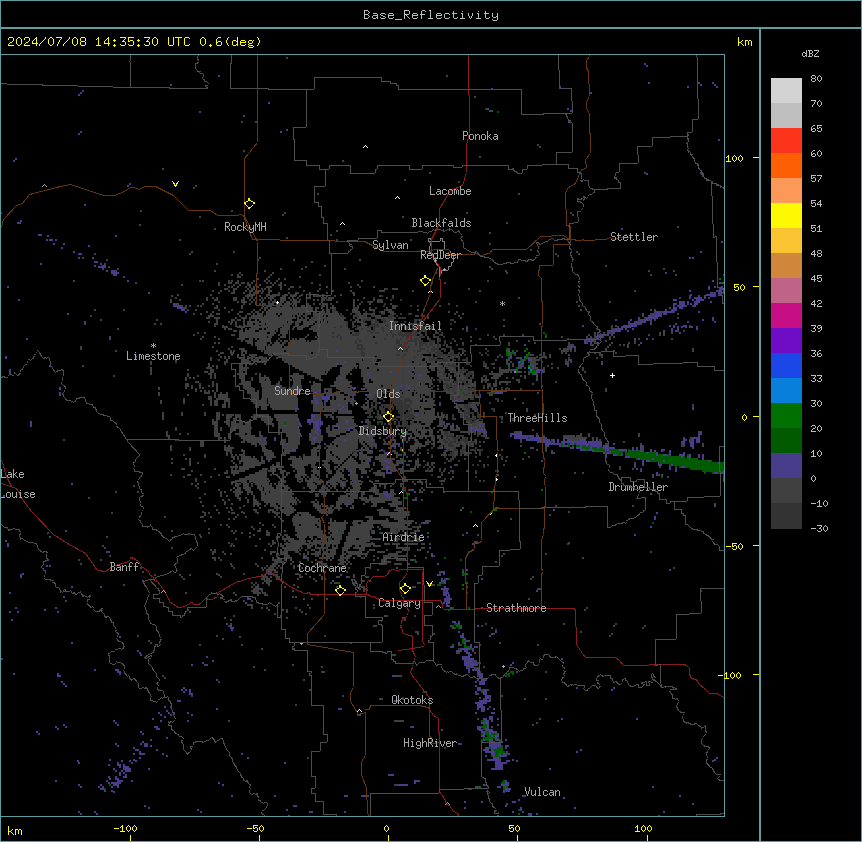This screenshot has width=862, height=842.
Task: Click the asterisk marker east of Innisfail
Action: (502, 303)
